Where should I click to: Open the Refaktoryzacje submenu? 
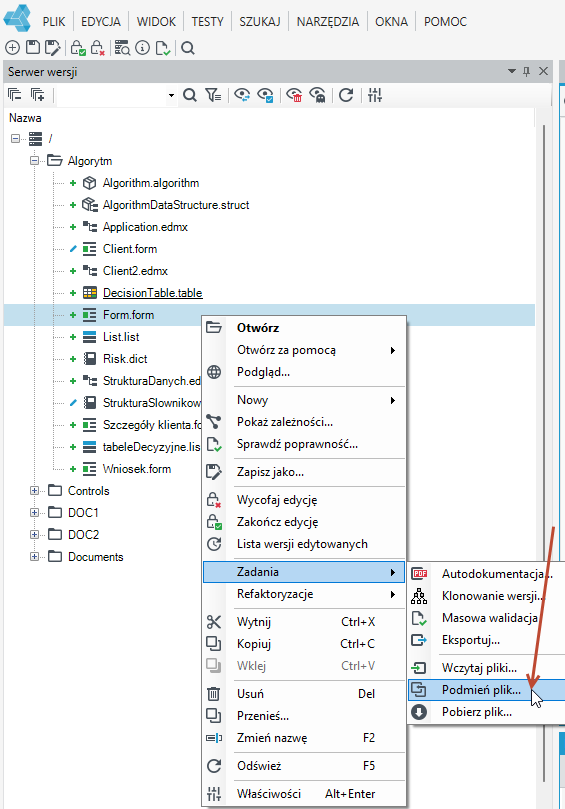click(x=304, y=594)
